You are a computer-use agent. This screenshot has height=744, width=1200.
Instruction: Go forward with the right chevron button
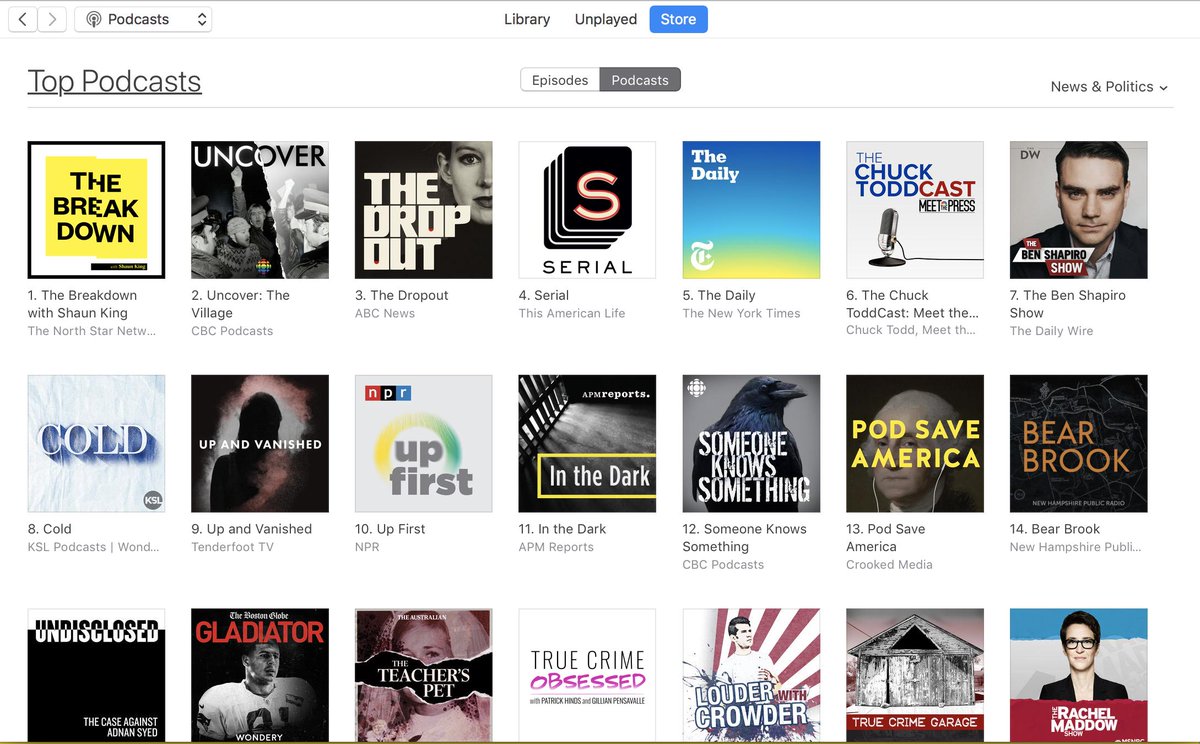[x=52, y=19]
